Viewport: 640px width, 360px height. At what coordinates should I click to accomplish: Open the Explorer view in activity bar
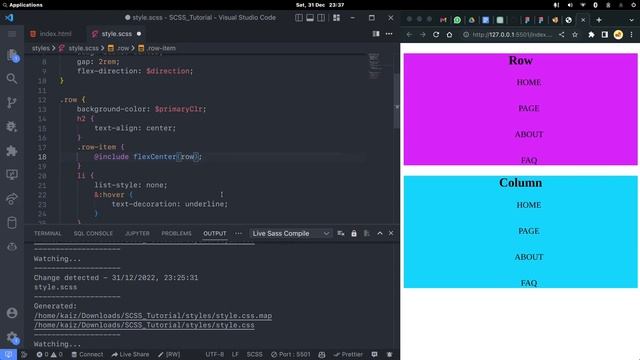[12, 55]
